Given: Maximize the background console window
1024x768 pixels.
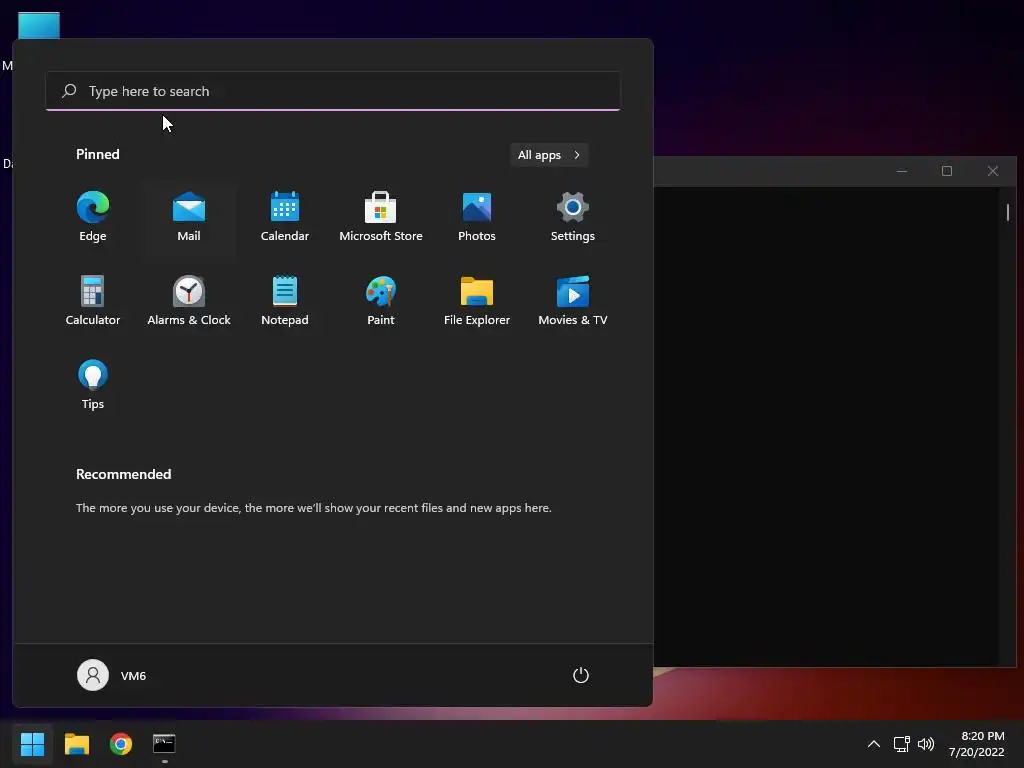Looking at the screenshot, I should (947, 171).
